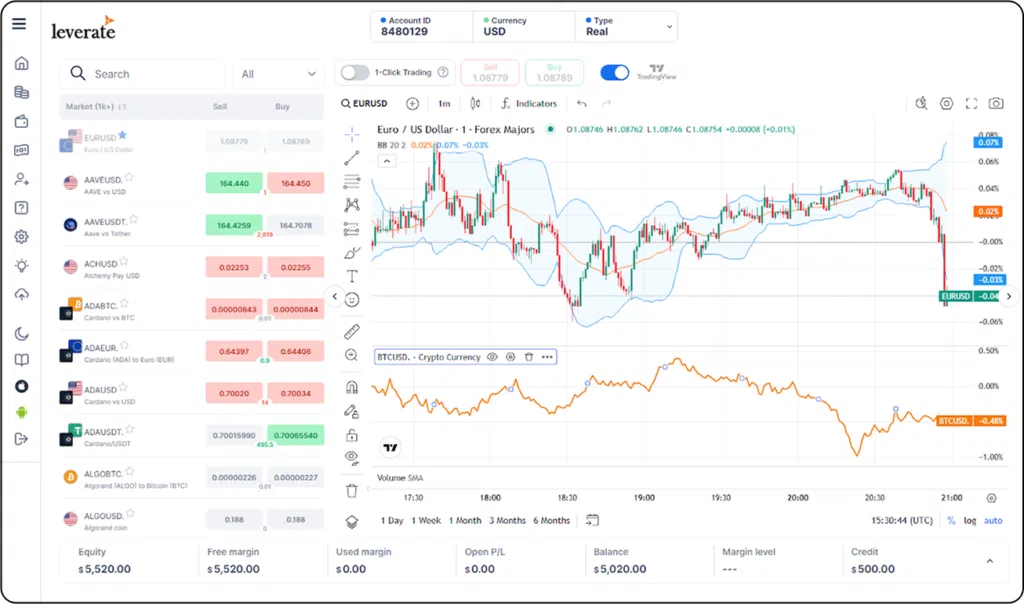Open chart fullscreen mode
The height and width of the screenshot is (604, 1024).
tap(971, 103)
